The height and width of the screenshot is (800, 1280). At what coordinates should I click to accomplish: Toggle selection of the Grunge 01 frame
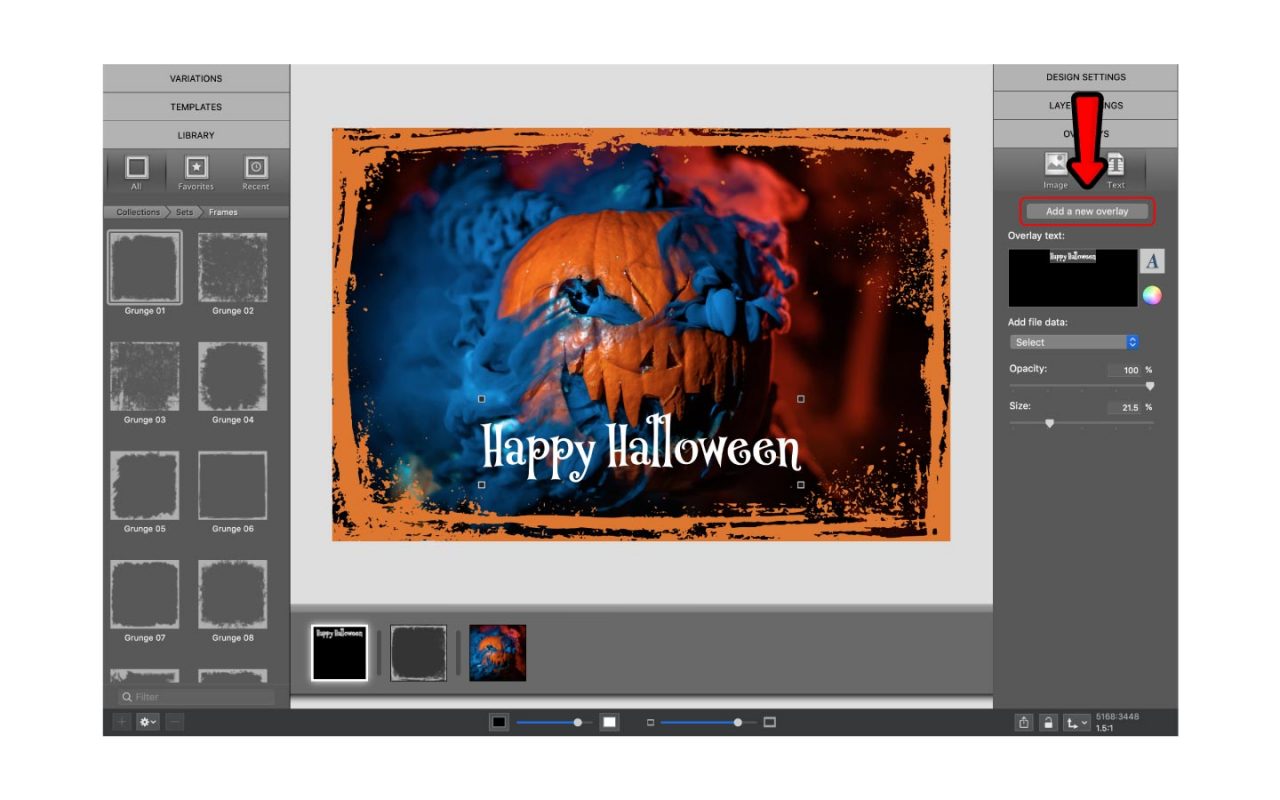point(144,267)
